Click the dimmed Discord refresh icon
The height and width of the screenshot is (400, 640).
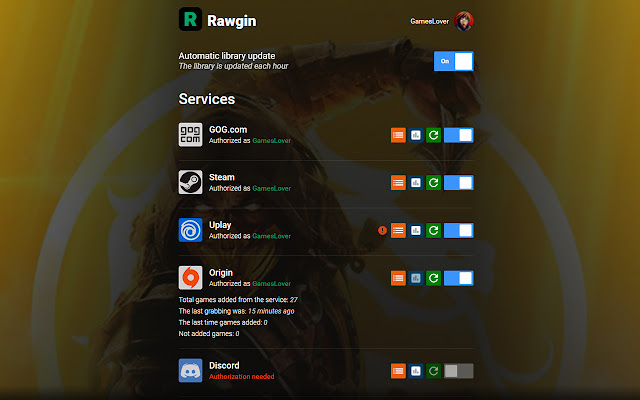[x=433, y=371]
